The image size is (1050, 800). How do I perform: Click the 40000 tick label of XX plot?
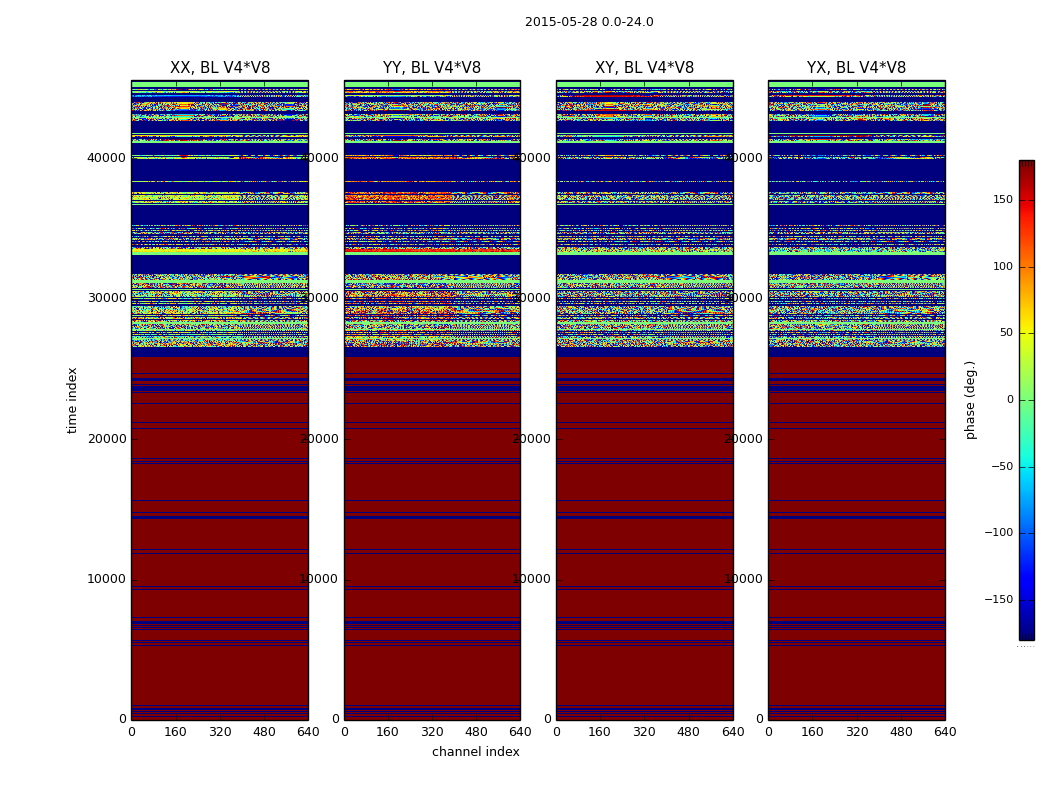(106, 158)
